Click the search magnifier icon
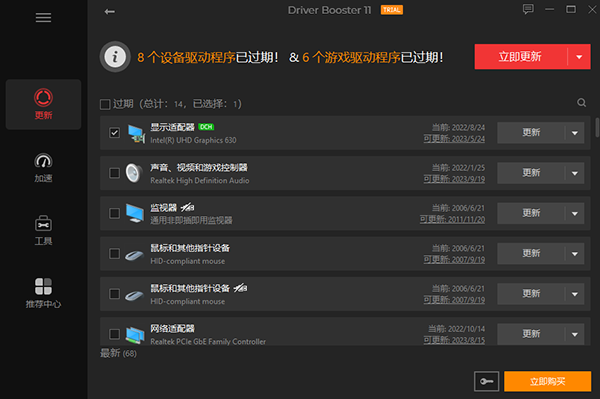The image size is (600, 399). tap(581, 103)
